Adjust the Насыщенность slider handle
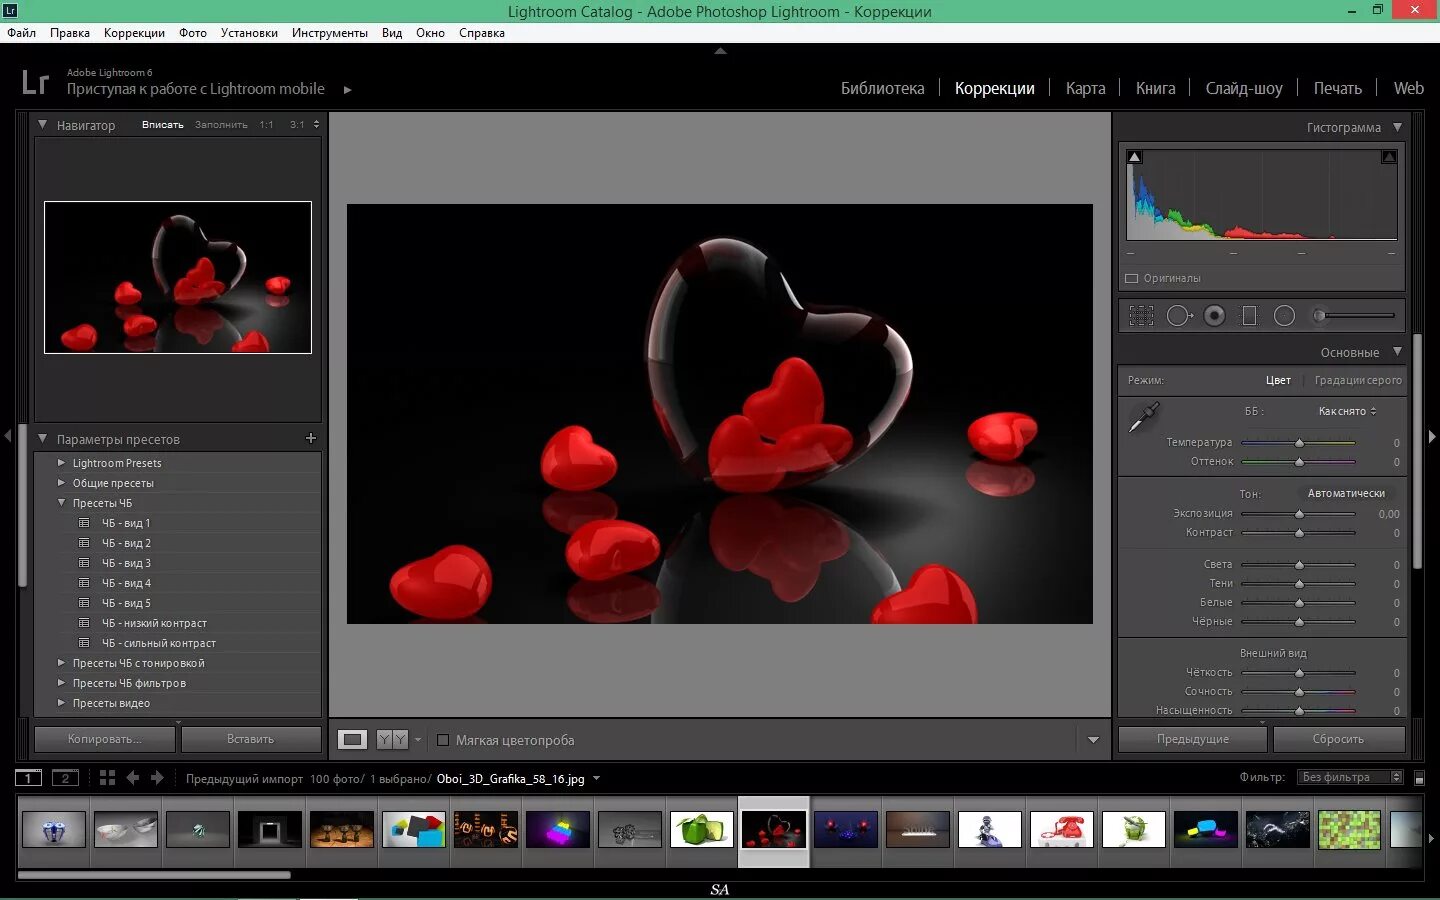Viewport: 1440px width, 900px height. click(x=1299, y=711)
